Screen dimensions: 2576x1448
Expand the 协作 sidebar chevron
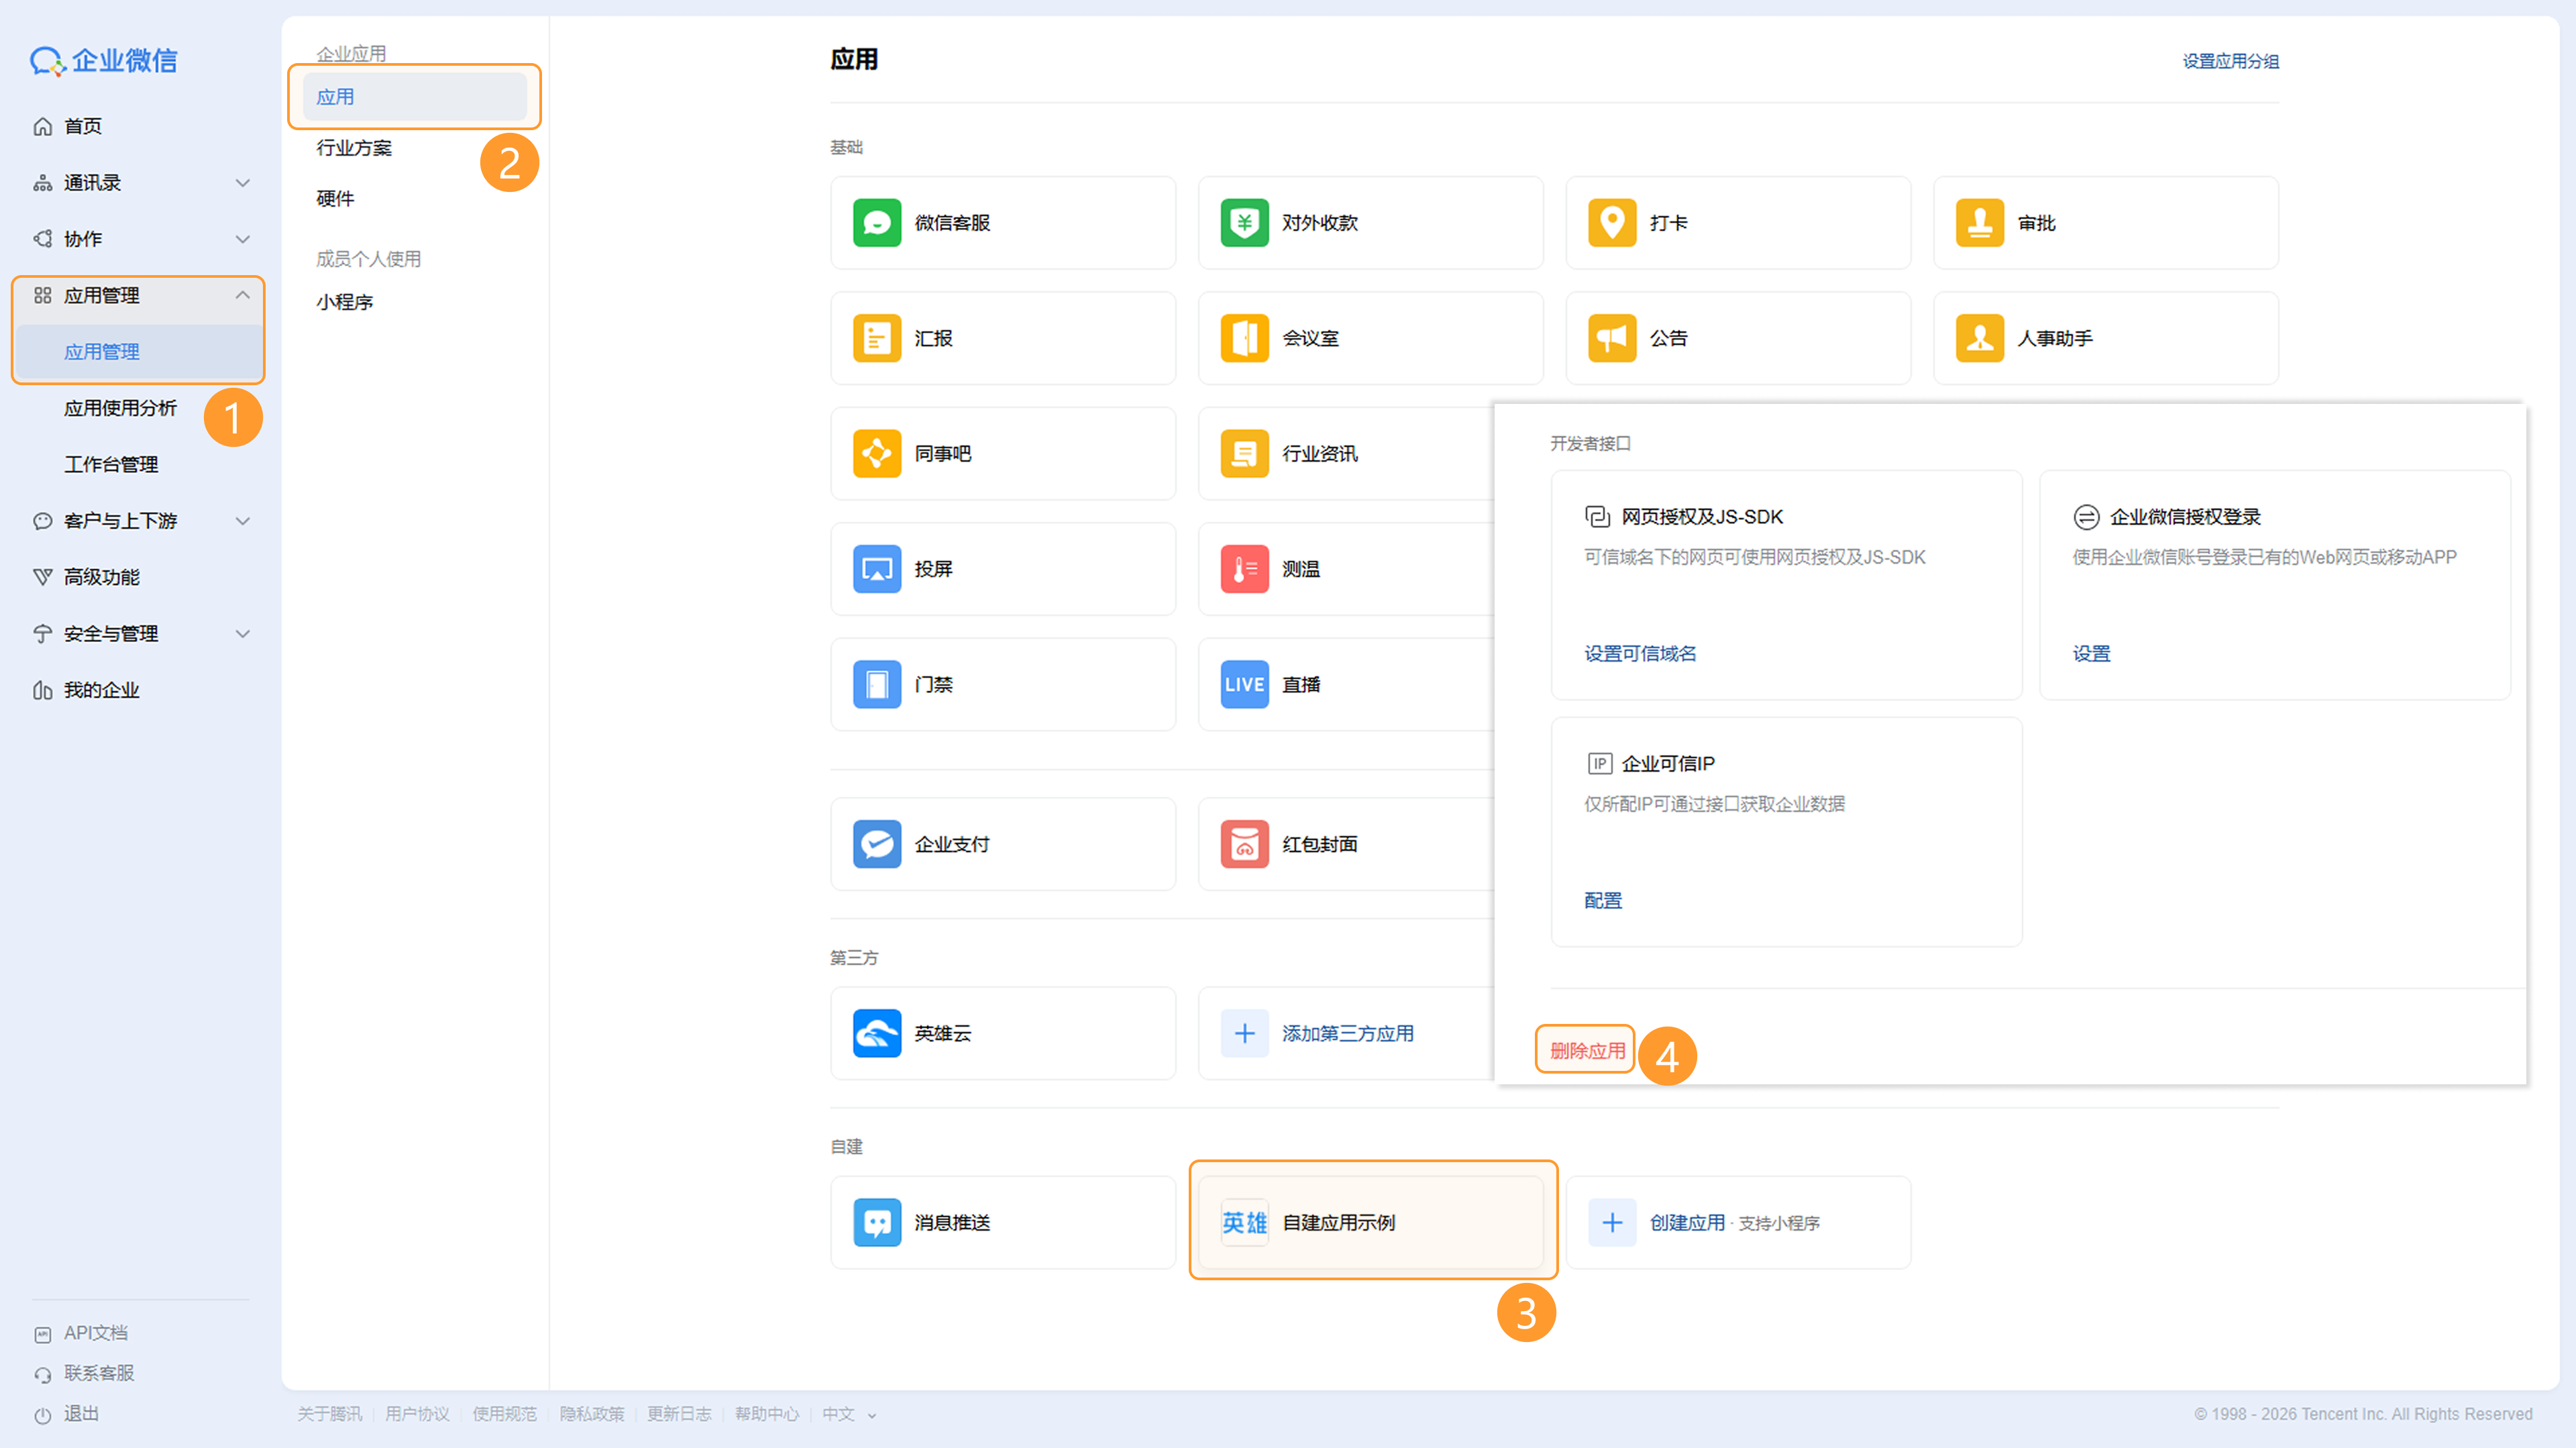[242, 239]
